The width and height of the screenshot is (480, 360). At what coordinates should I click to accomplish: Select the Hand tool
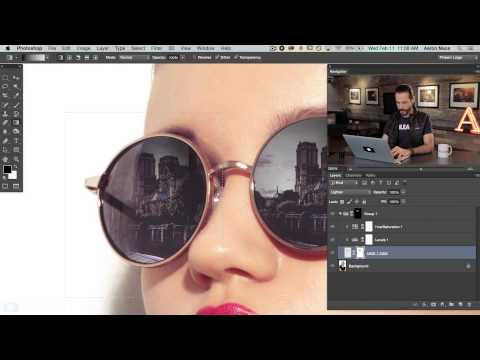point(5,159)
